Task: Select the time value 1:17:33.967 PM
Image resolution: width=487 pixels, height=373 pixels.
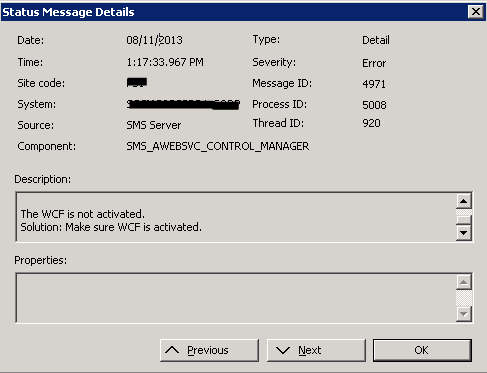Action: click(x=165, y=62)
